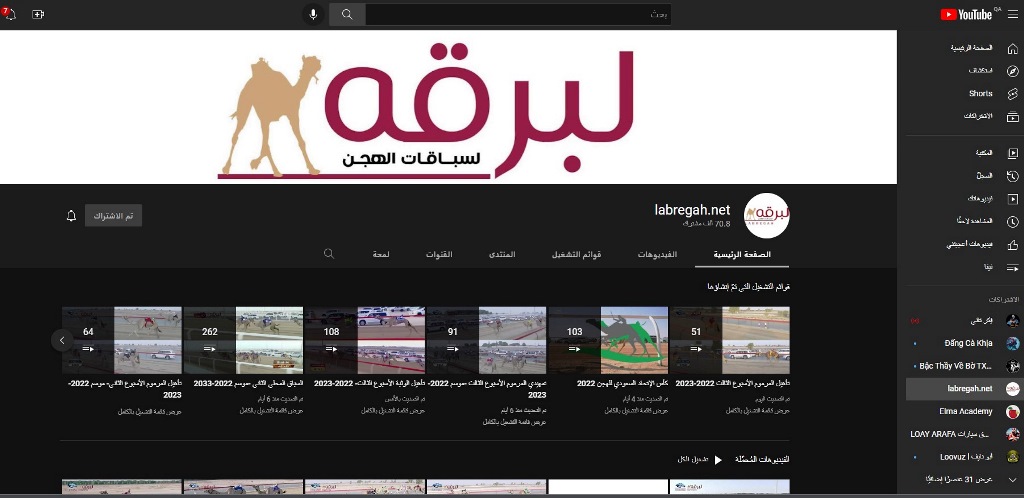1024x498 pixels.
Task: Open Shorts in the sidebar
Action: tap(965, 93)
